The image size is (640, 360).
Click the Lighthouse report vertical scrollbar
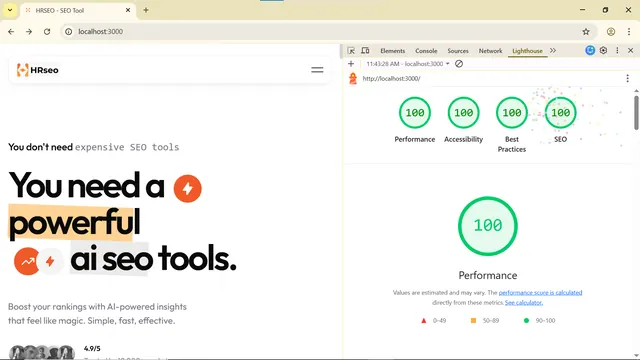pos(636,113)
